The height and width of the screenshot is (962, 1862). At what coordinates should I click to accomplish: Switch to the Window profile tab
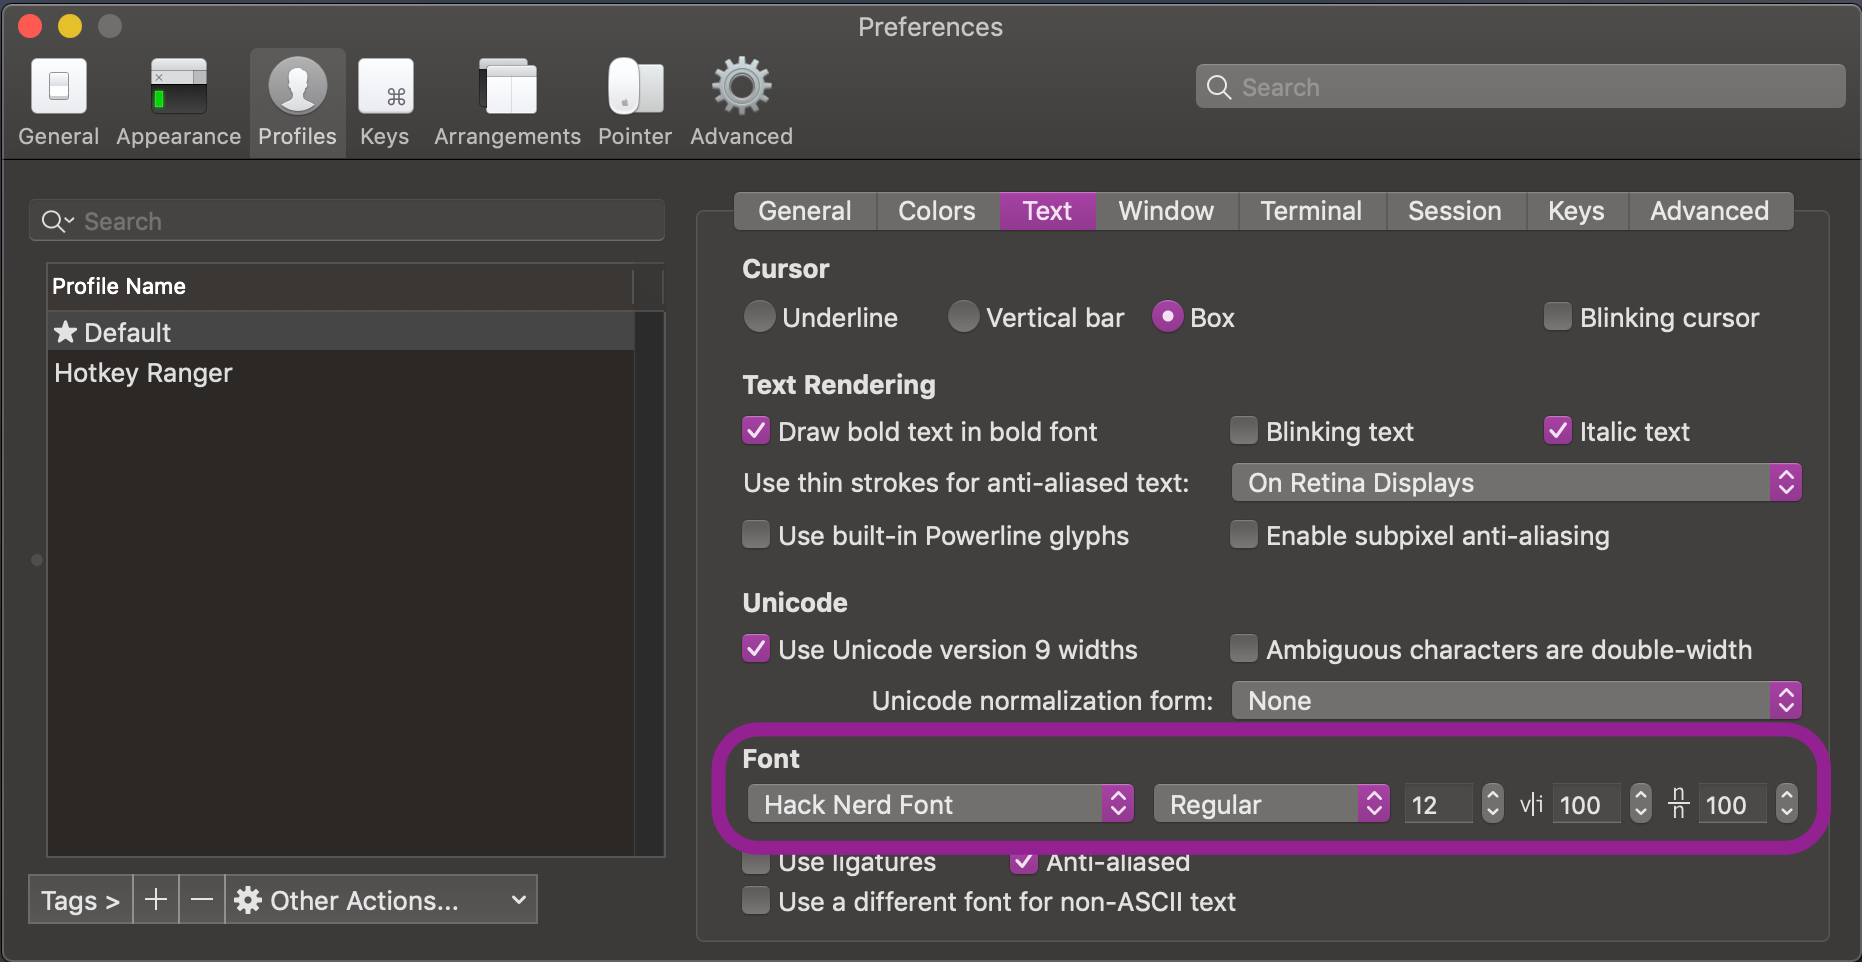pos(1166,211)
